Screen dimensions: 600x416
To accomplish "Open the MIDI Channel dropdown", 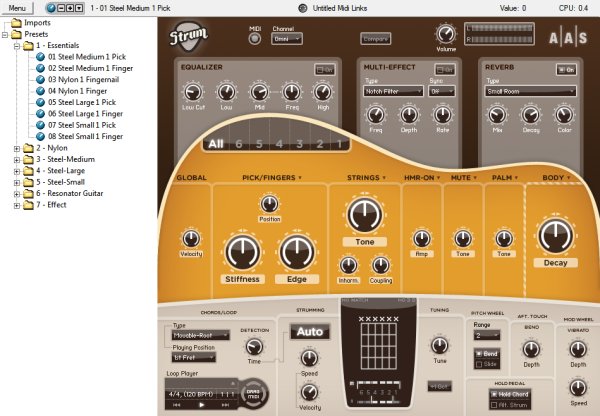I will [x=287, y=39].
